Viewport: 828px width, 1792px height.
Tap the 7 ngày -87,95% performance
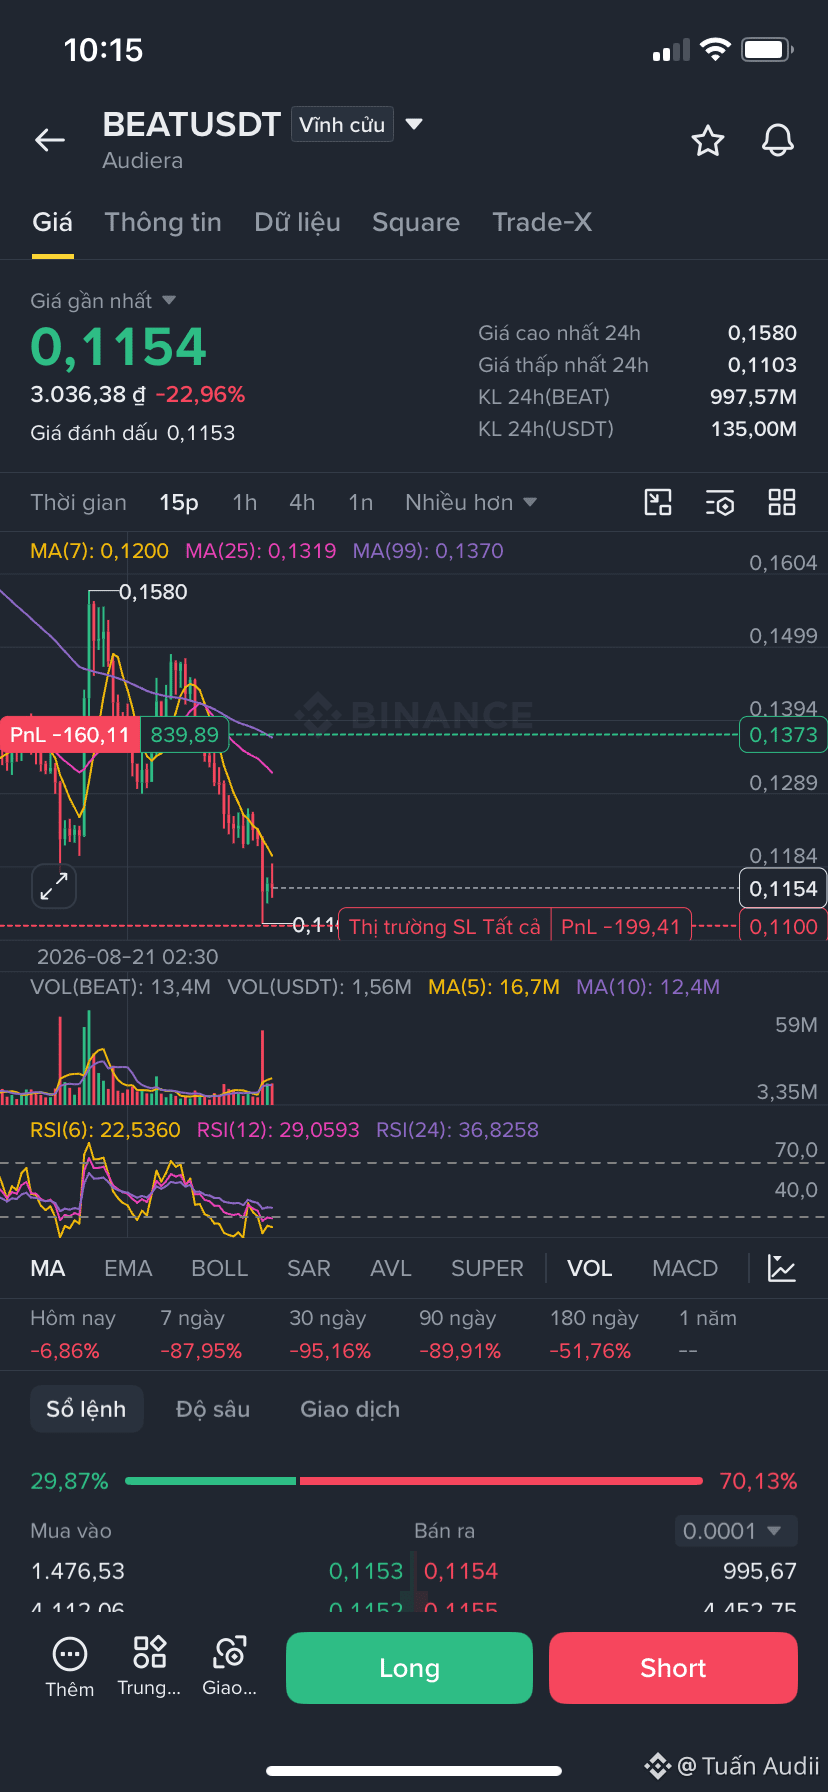tap(201, 1335)
